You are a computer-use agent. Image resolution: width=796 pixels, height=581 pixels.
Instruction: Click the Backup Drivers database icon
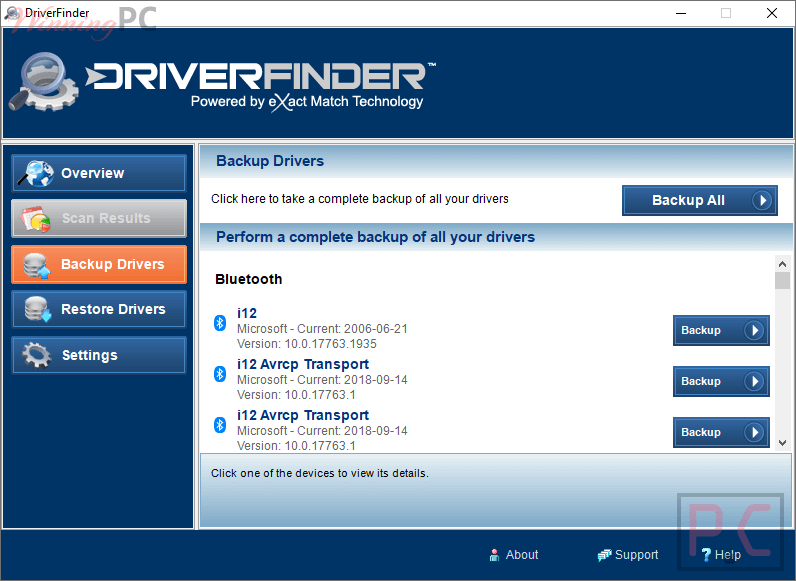point(37,265)
